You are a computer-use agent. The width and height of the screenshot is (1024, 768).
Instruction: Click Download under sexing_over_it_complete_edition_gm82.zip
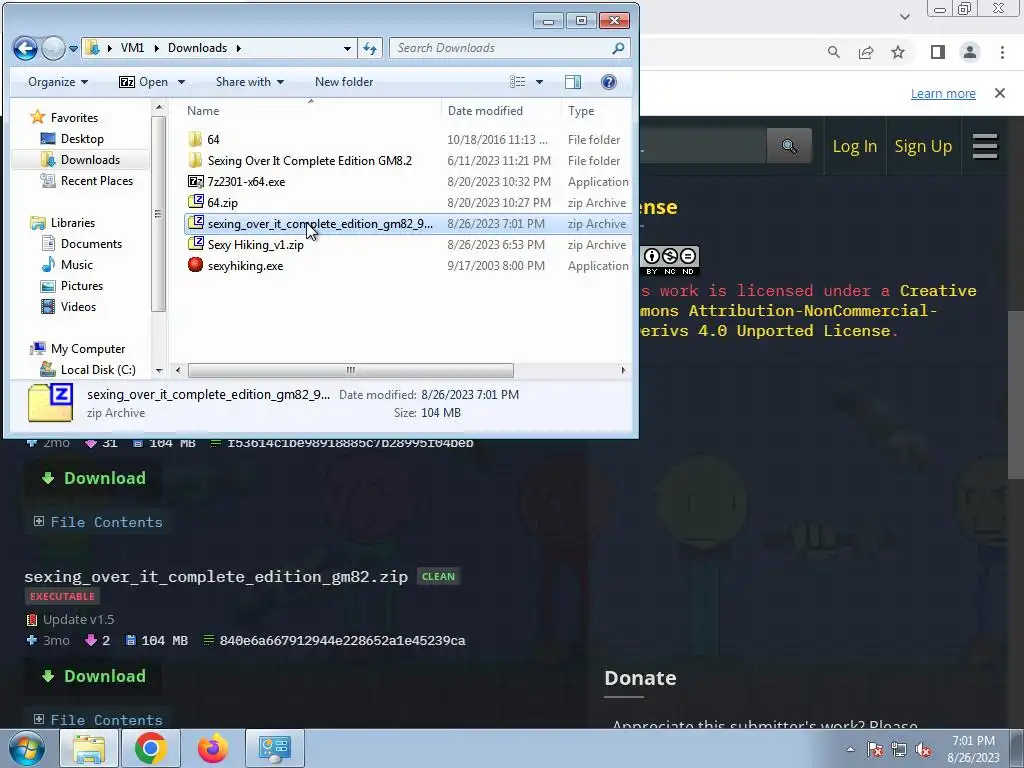pos(93,676)
